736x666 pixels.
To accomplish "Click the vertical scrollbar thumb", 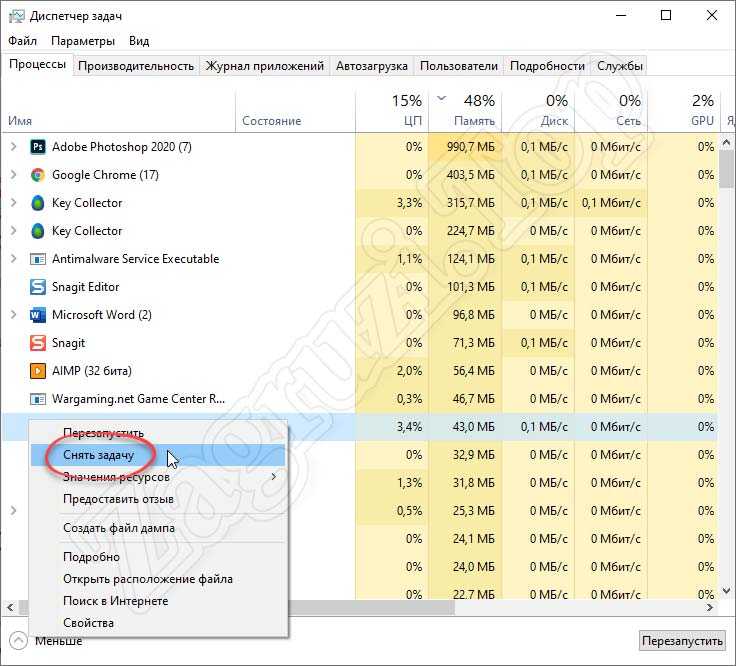I will pyautogui.click(x=727, y=169).
